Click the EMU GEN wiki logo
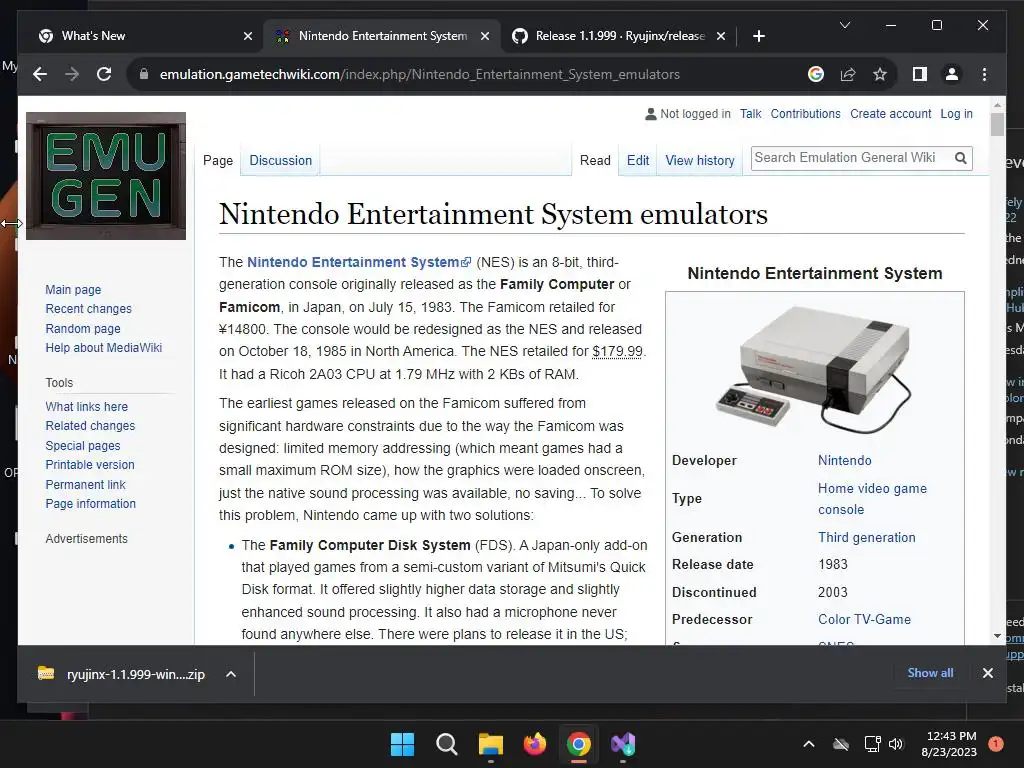Screen dimensions: 1024x768 click(106, 176)
